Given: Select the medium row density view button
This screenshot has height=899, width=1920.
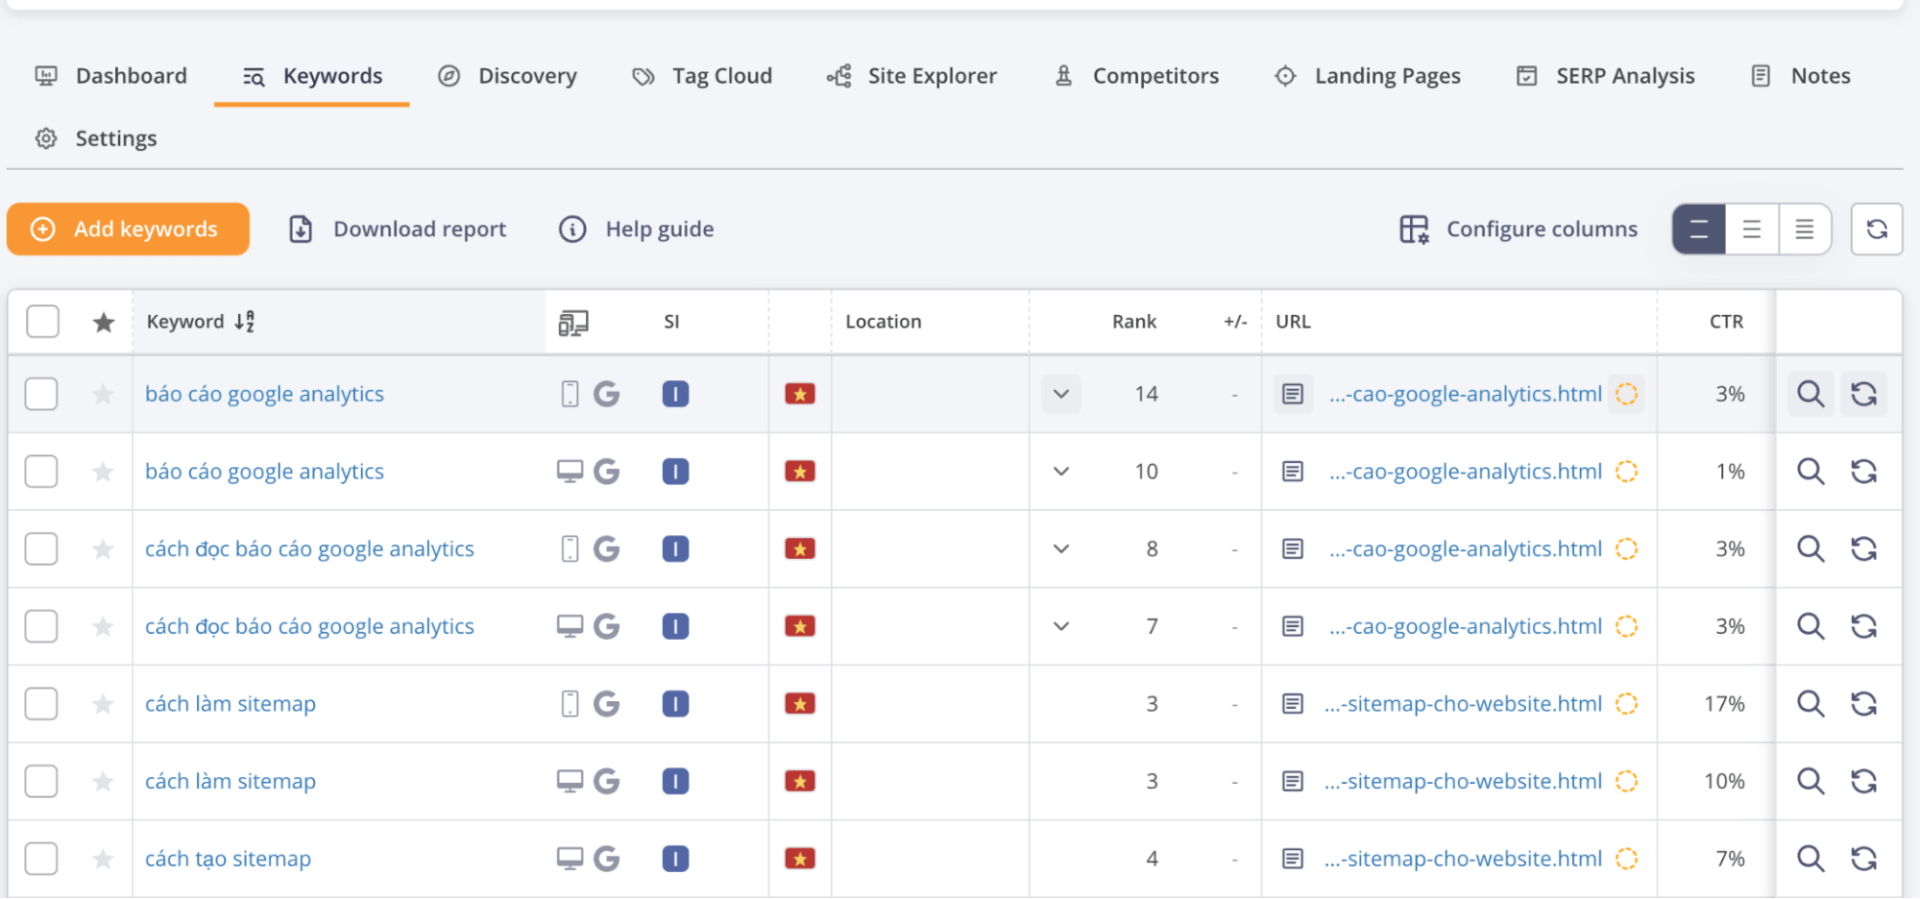Looking at the screenshot, I should tap(1752, 229).
